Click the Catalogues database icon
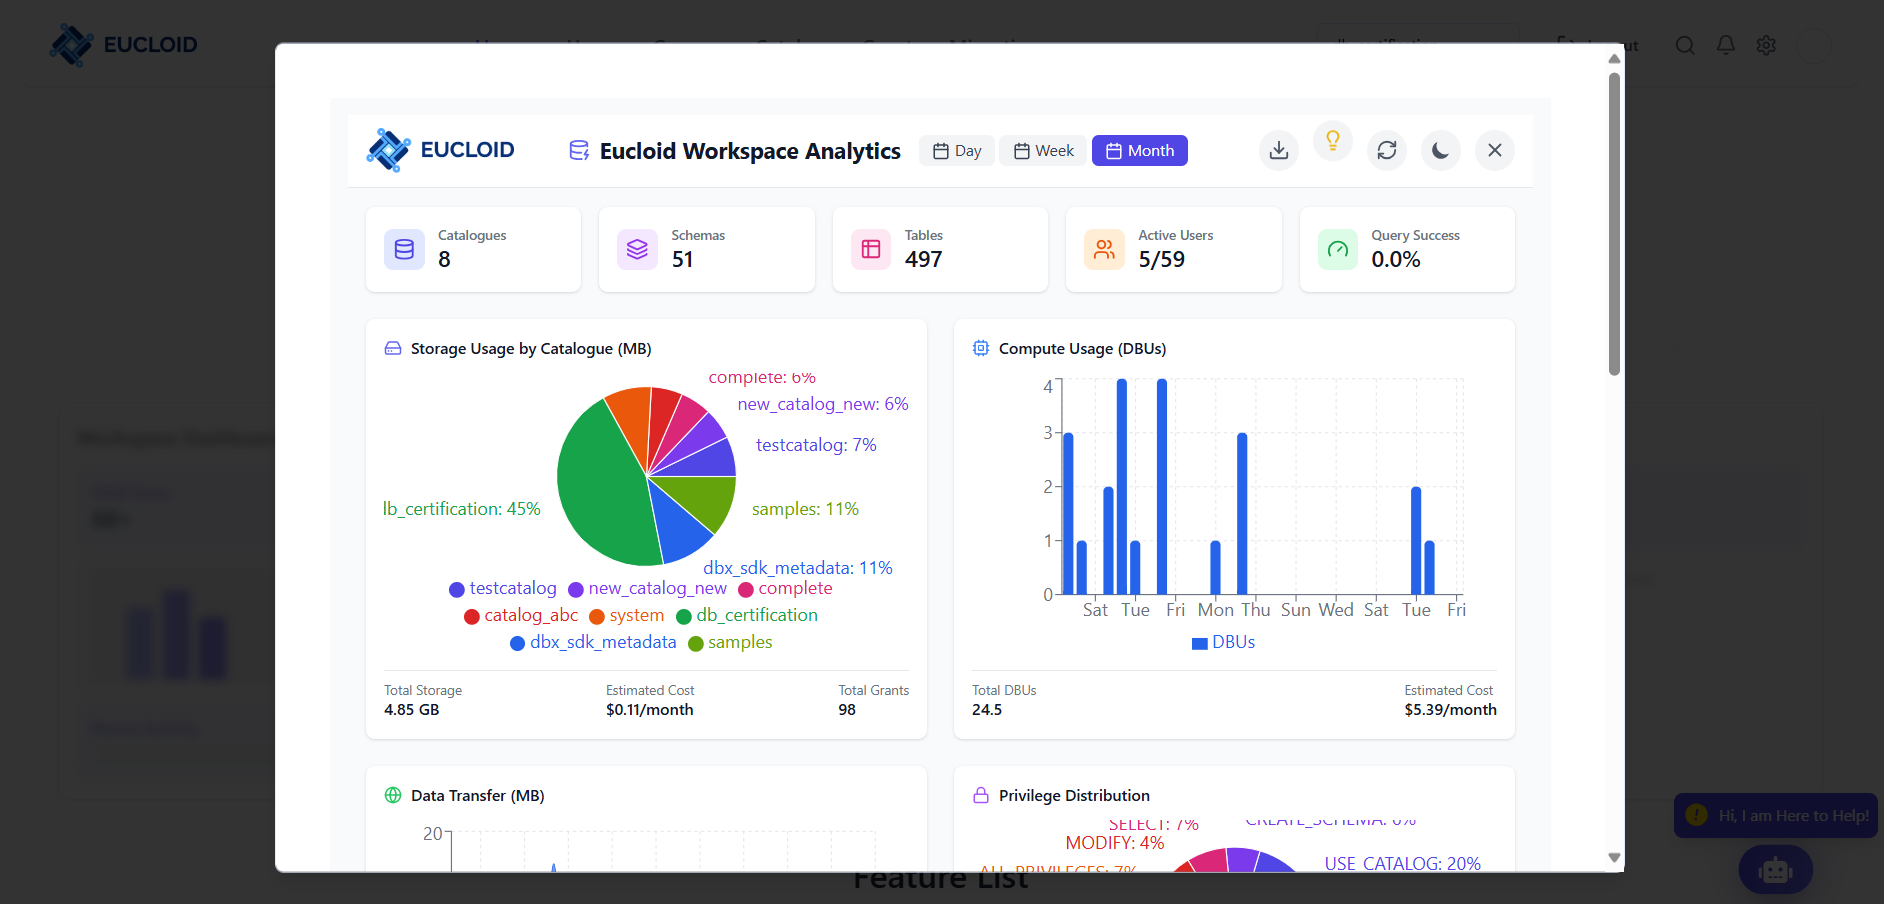The width and height of the screenshot is (1884, 904). (x=404, y=249)
